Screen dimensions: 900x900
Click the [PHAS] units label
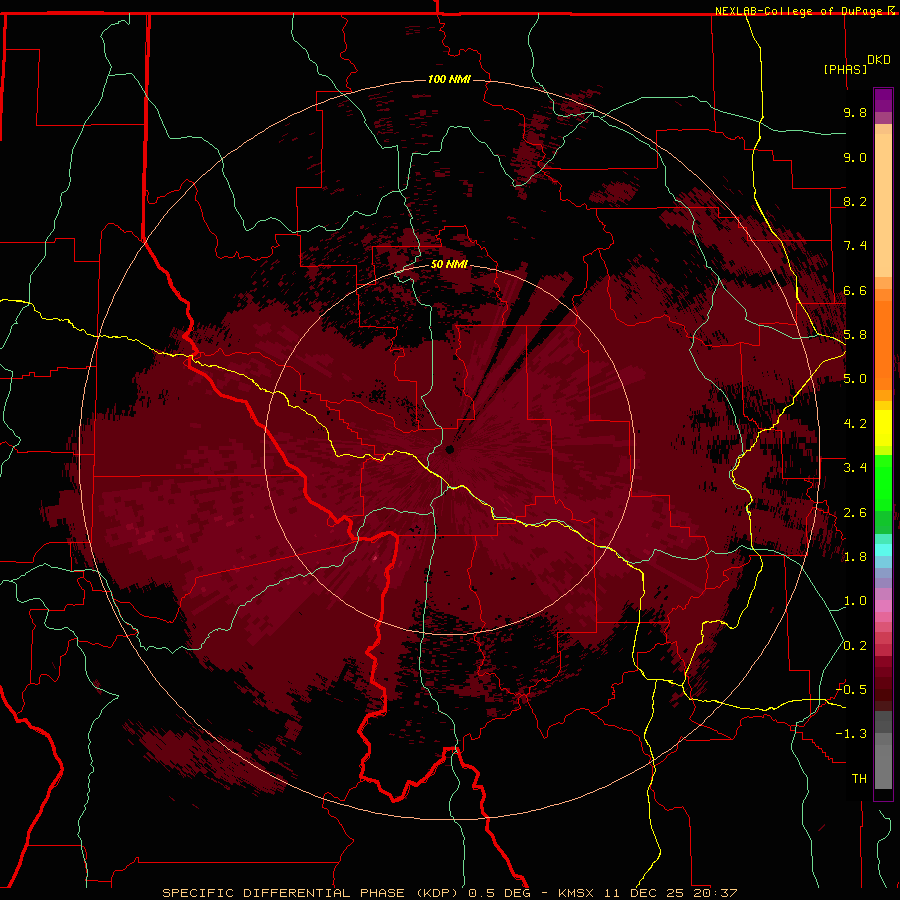pyautogui.click(x=845, y=69)
